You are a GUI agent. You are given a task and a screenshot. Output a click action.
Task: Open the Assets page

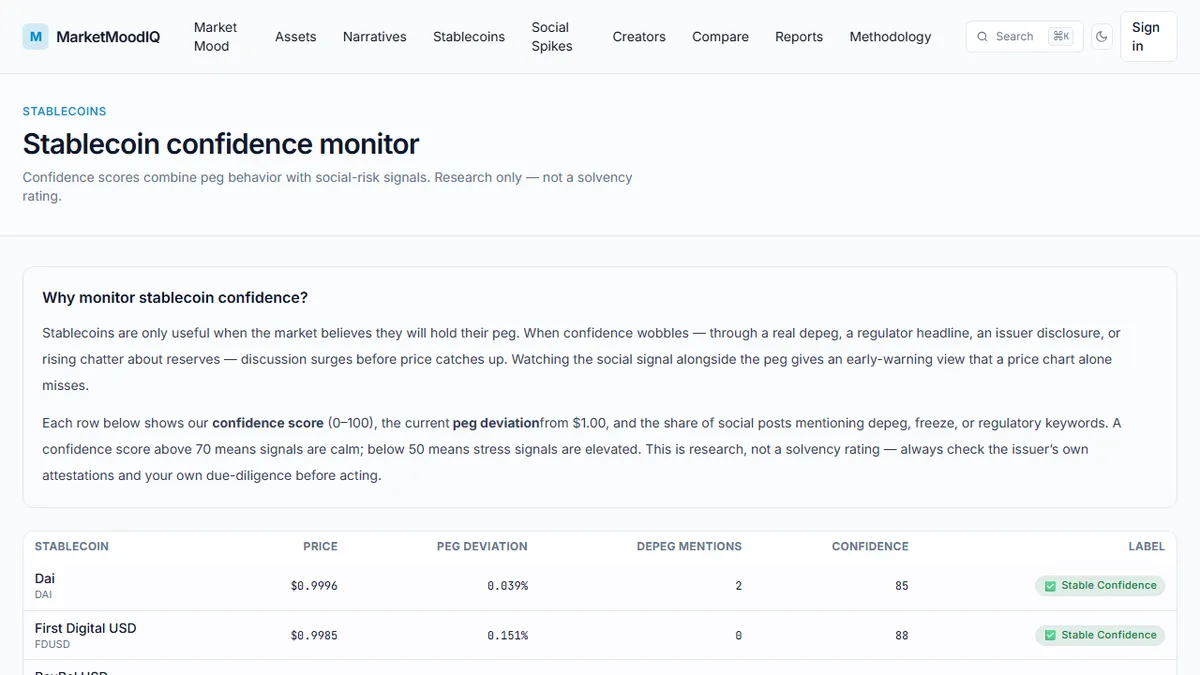pos(295,37)
